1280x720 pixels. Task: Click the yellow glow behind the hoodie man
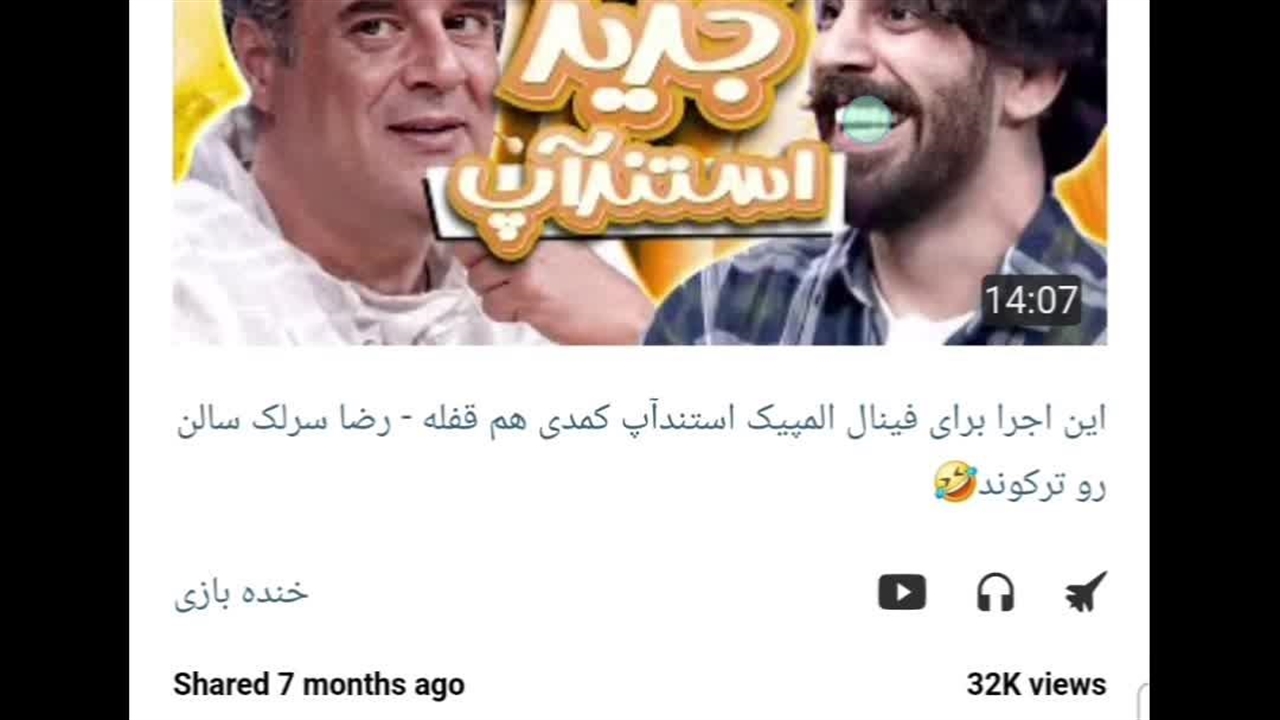click(203, 85)
